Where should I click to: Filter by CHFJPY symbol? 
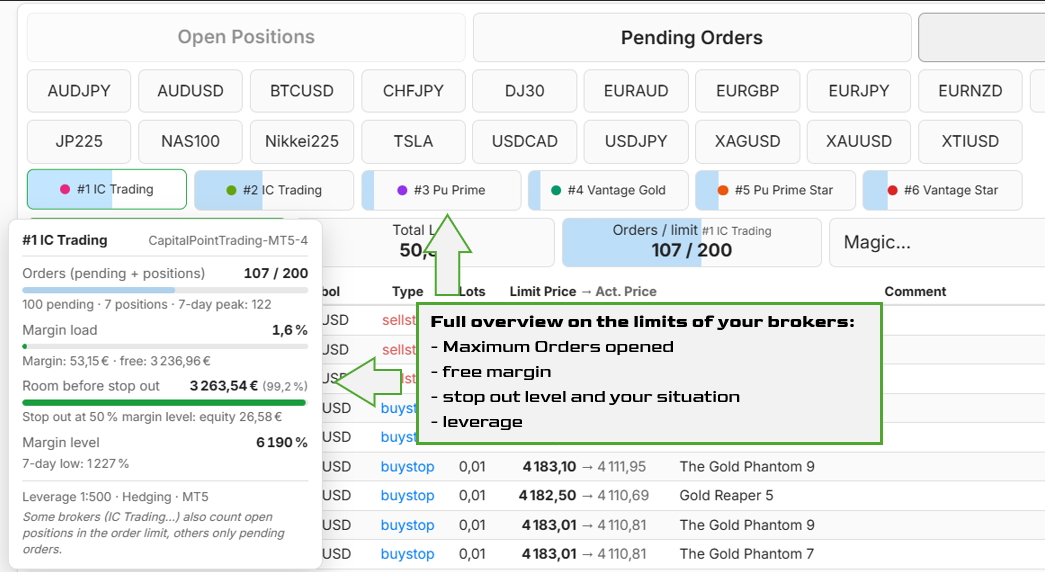[413, 91]
